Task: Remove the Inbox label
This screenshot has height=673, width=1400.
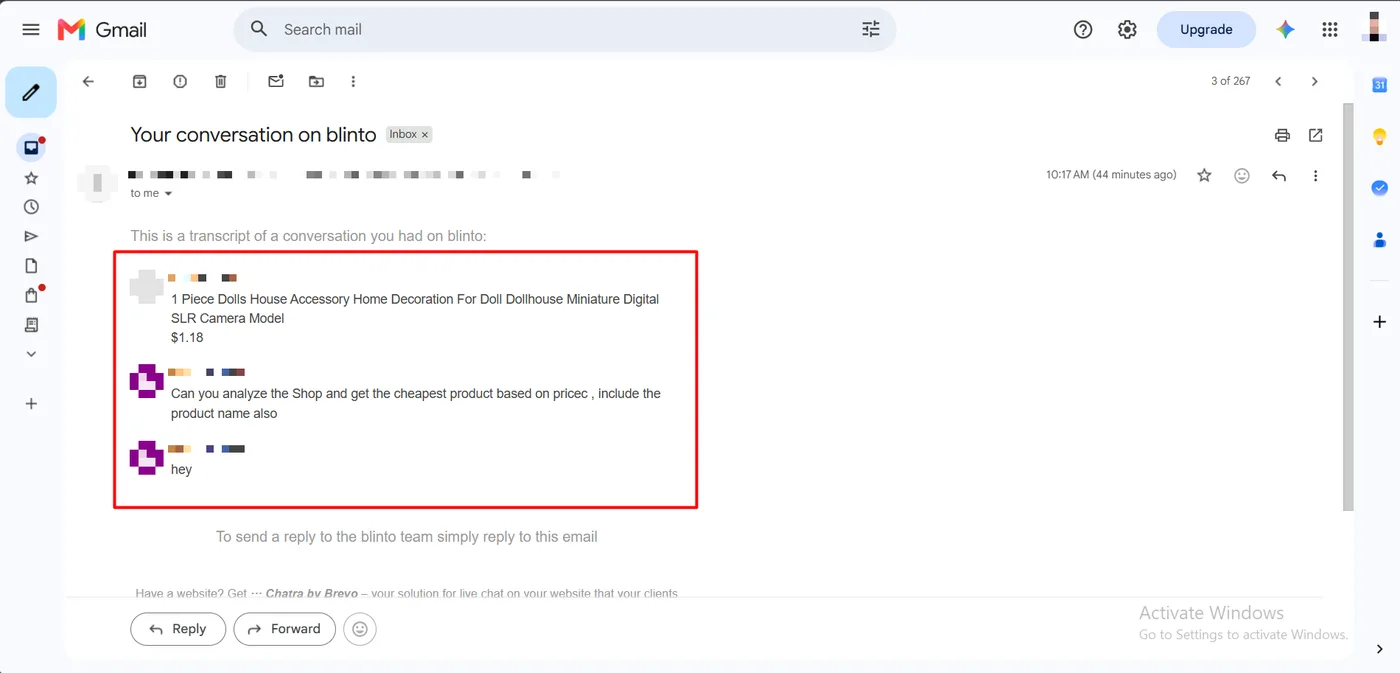Action: pos(425,135)
